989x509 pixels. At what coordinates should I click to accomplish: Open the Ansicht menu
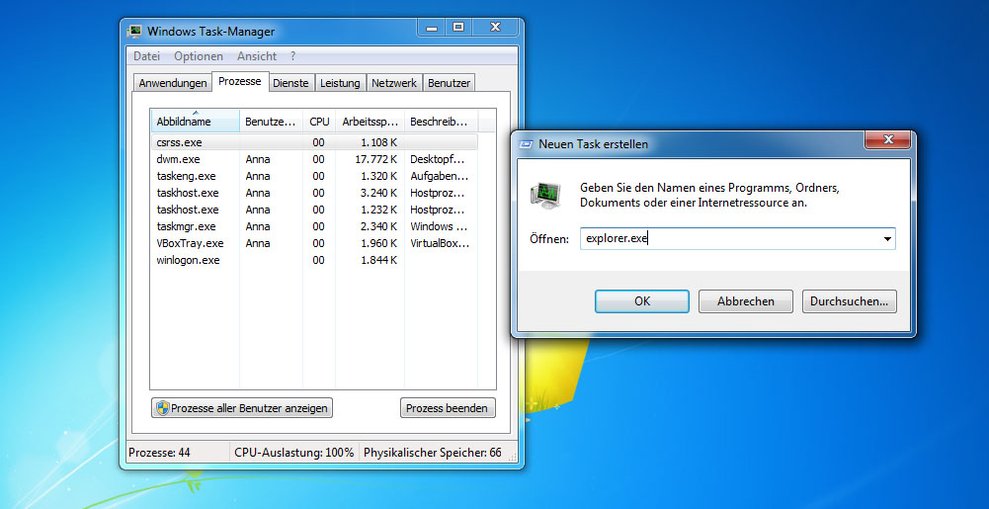point(257,56)
